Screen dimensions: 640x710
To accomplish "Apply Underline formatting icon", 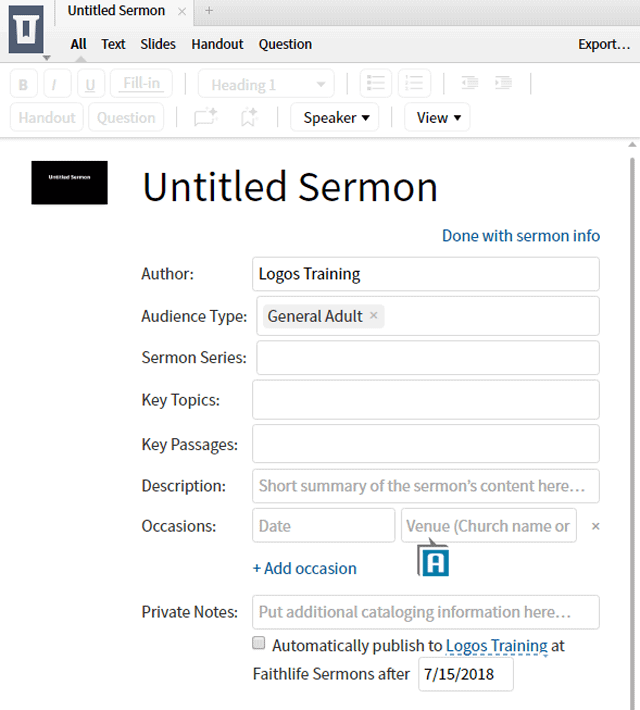I will 91,84.
